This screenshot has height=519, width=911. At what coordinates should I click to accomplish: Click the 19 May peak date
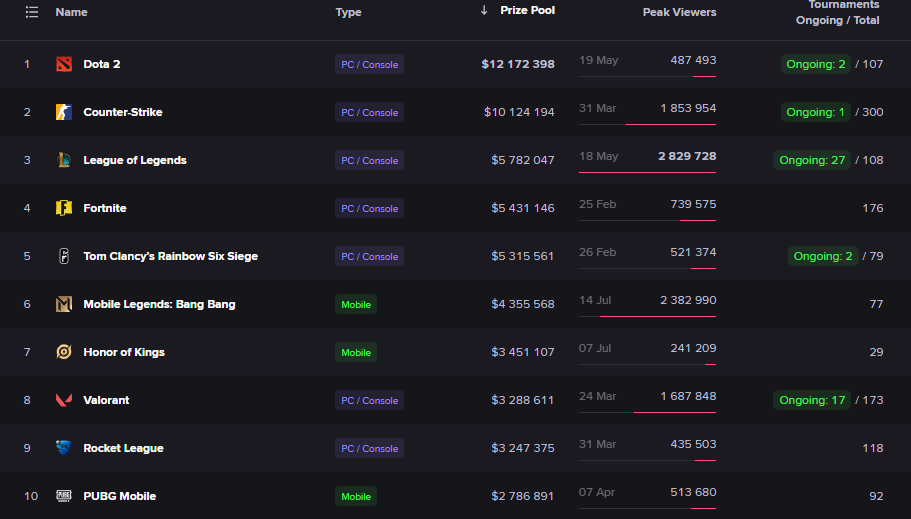(598, 60)
